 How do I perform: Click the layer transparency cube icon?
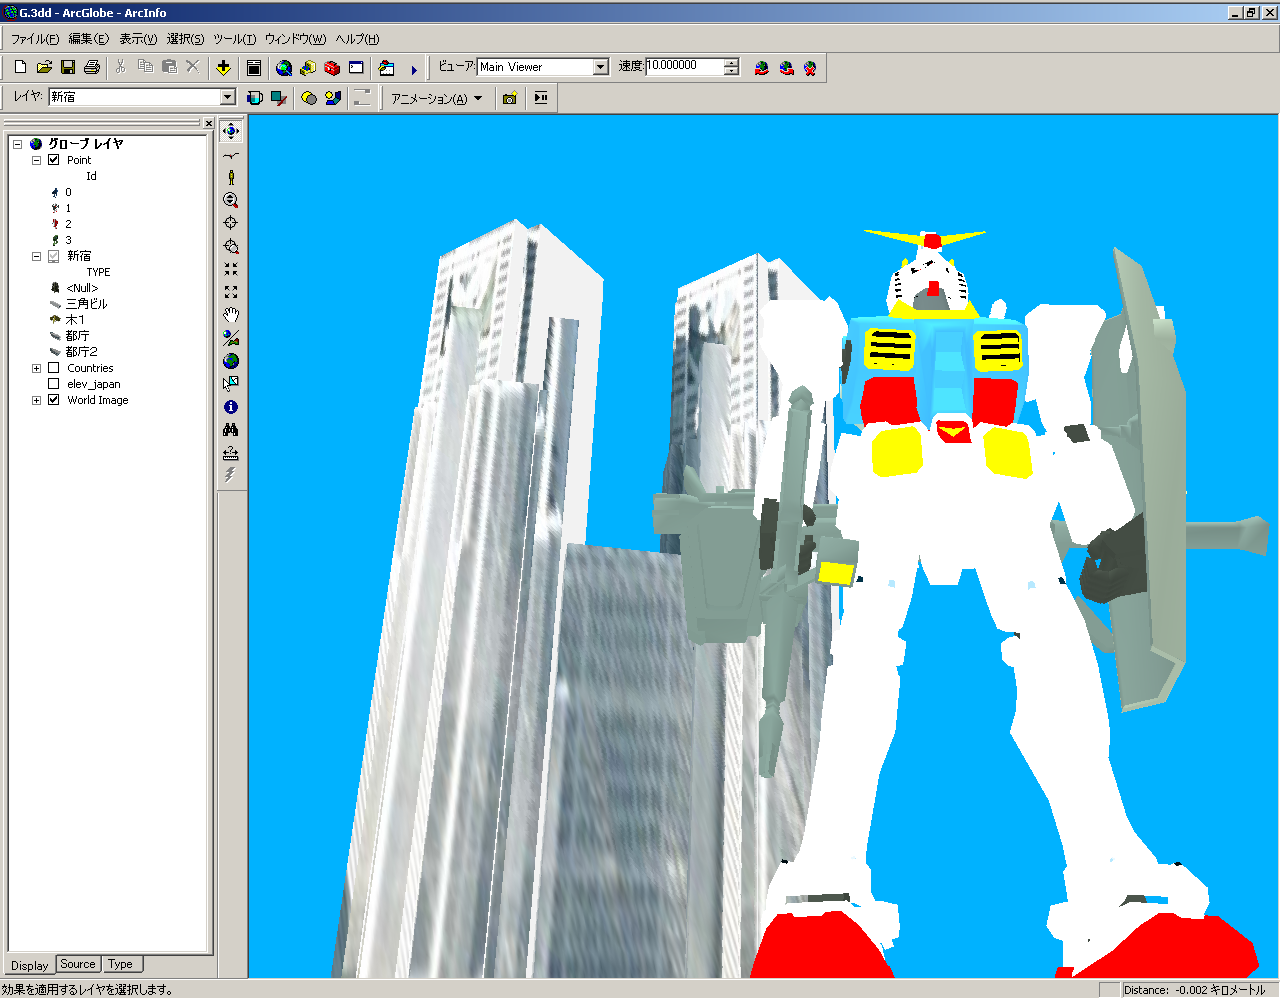[255, 98]
